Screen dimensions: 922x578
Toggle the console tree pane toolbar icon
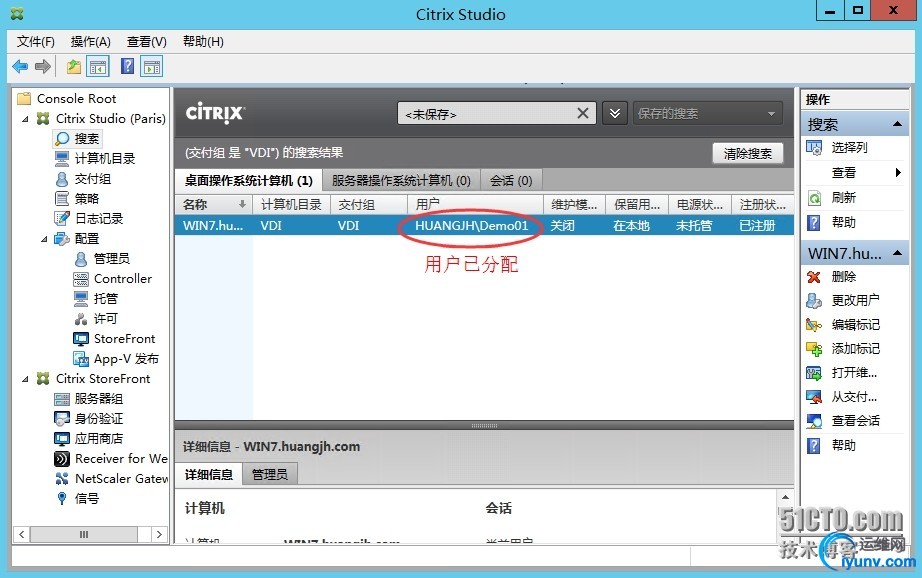98,66
